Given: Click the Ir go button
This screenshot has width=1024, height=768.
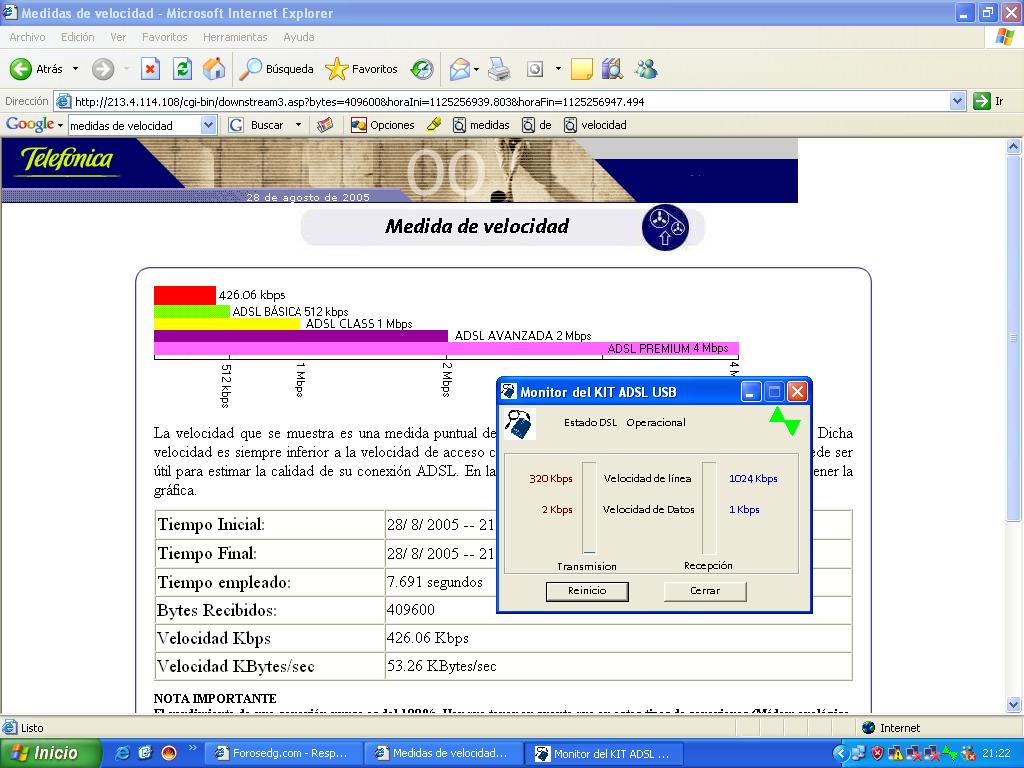Looking at the screenshot, I should point(988,101).
